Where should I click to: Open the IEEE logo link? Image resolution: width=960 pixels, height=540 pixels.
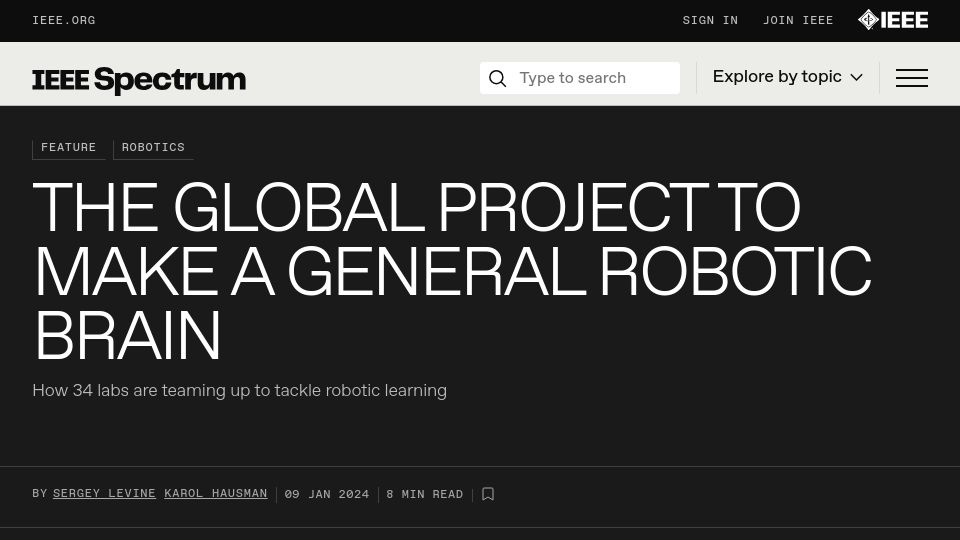click(x=893, y=20)
